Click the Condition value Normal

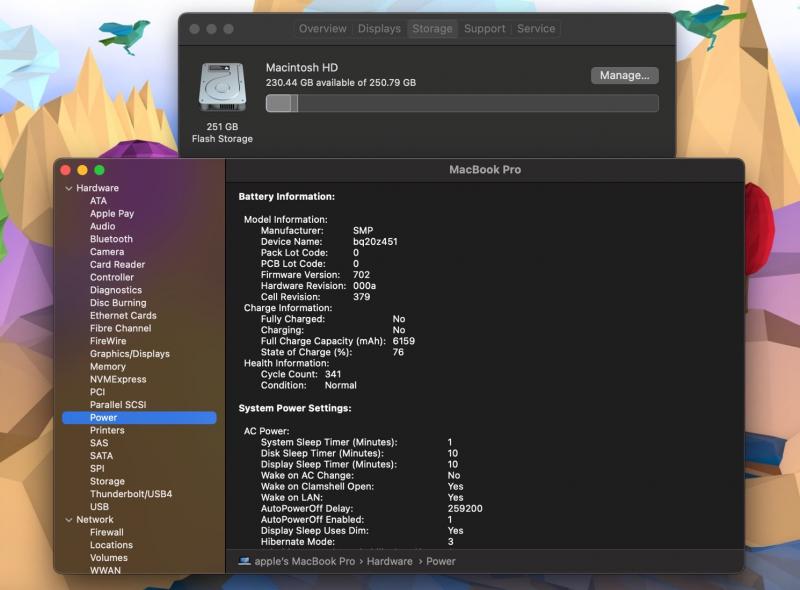[x=341, y=385]
